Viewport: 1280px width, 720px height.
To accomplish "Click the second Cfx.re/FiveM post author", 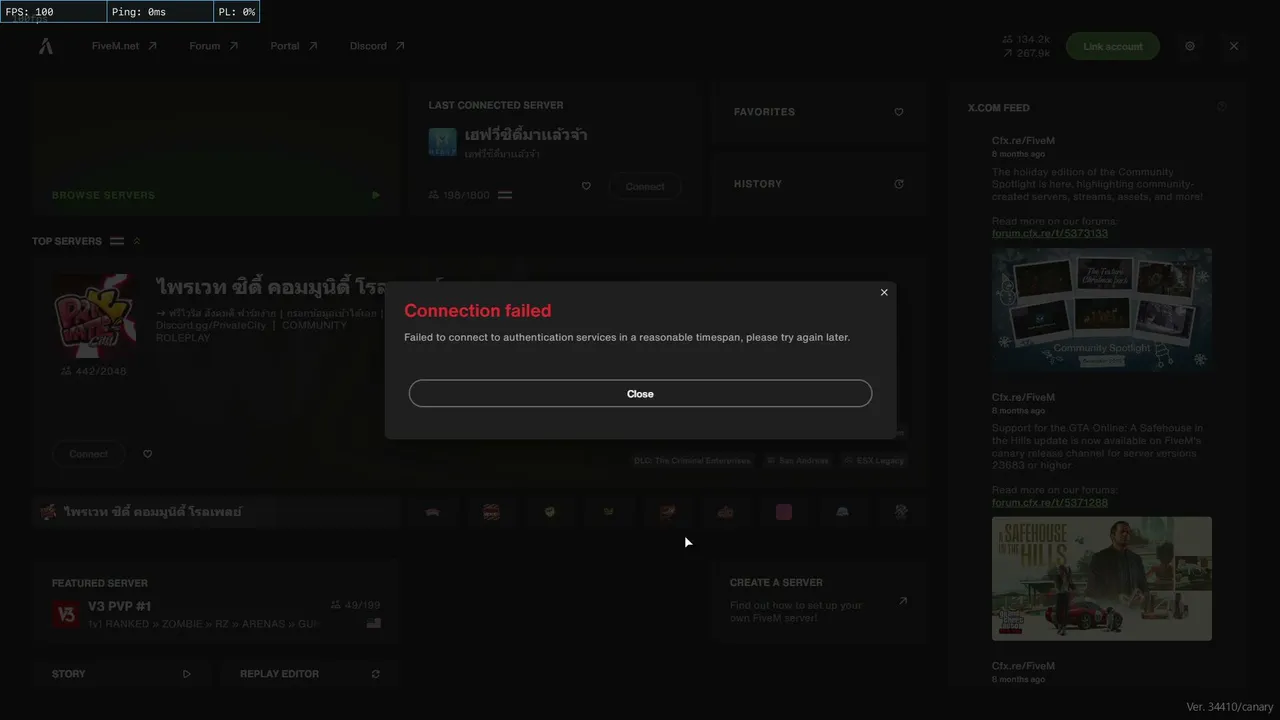I will click(1023, 397).
